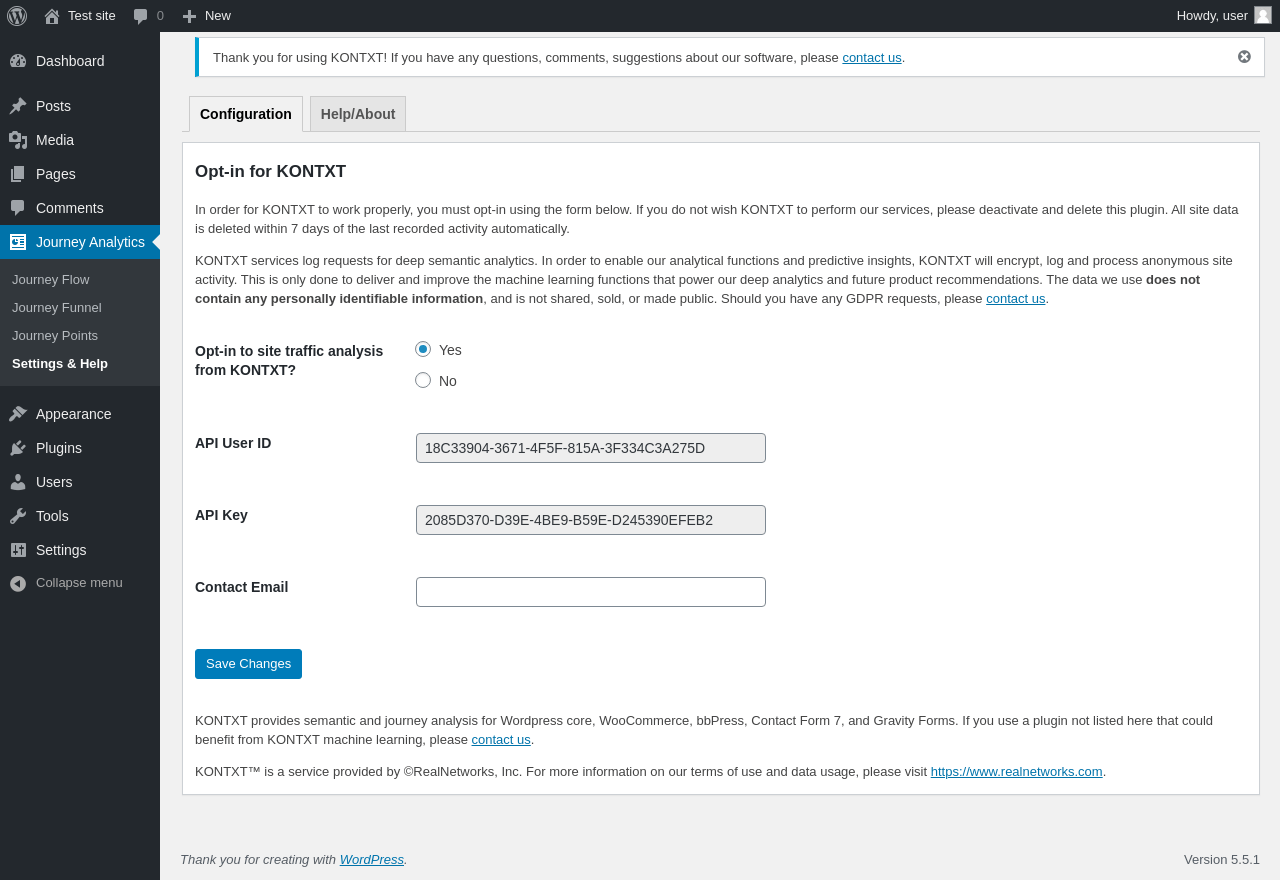The width and height of the screenshot is (1280, 880).
Task: Switch to the Help/About tab
Action: coord(358,114)
